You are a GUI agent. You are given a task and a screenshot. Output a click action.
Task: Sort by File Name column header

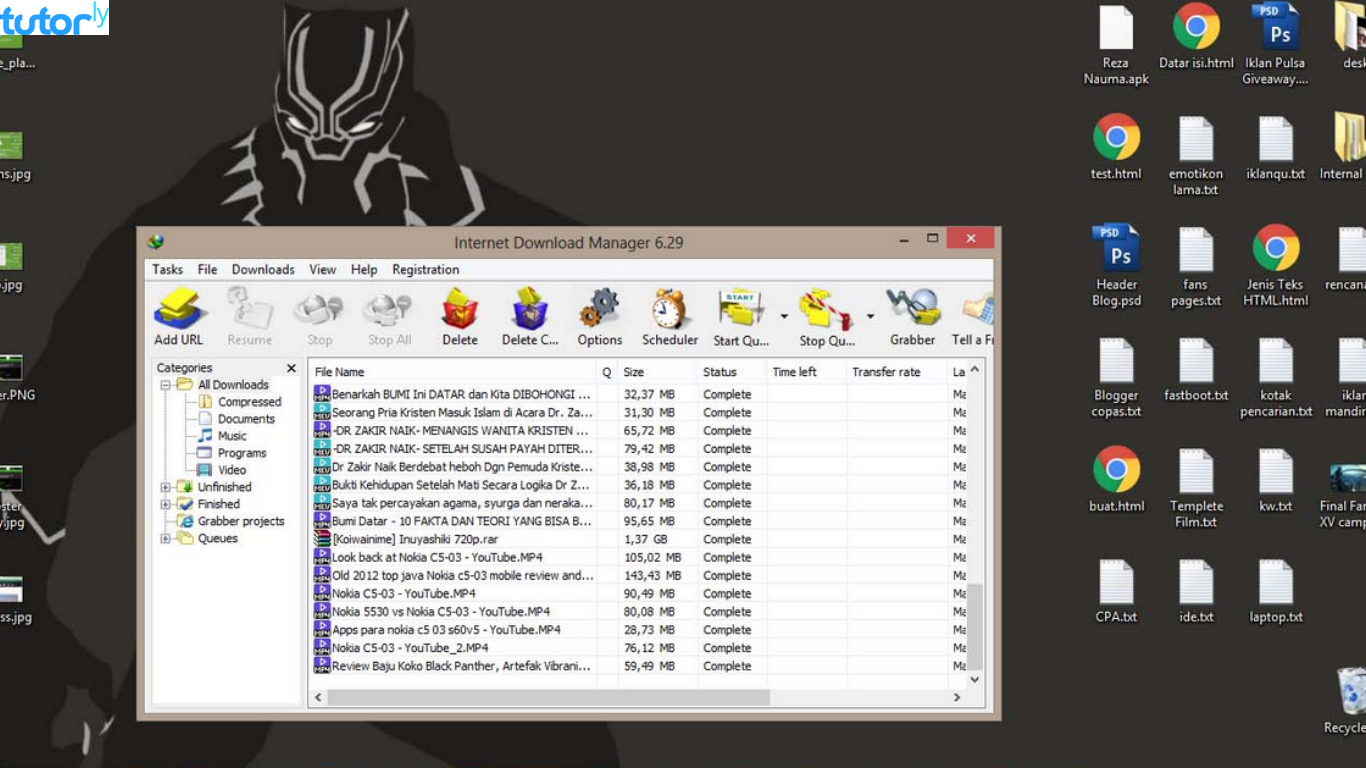[452, 372]
